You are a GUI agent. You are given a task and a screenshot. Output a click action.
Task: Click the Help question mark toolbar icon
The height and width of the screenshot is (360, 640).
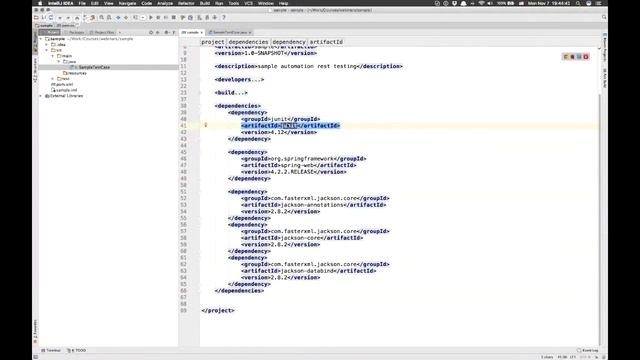pyautogui.click(x=224, y=18)
